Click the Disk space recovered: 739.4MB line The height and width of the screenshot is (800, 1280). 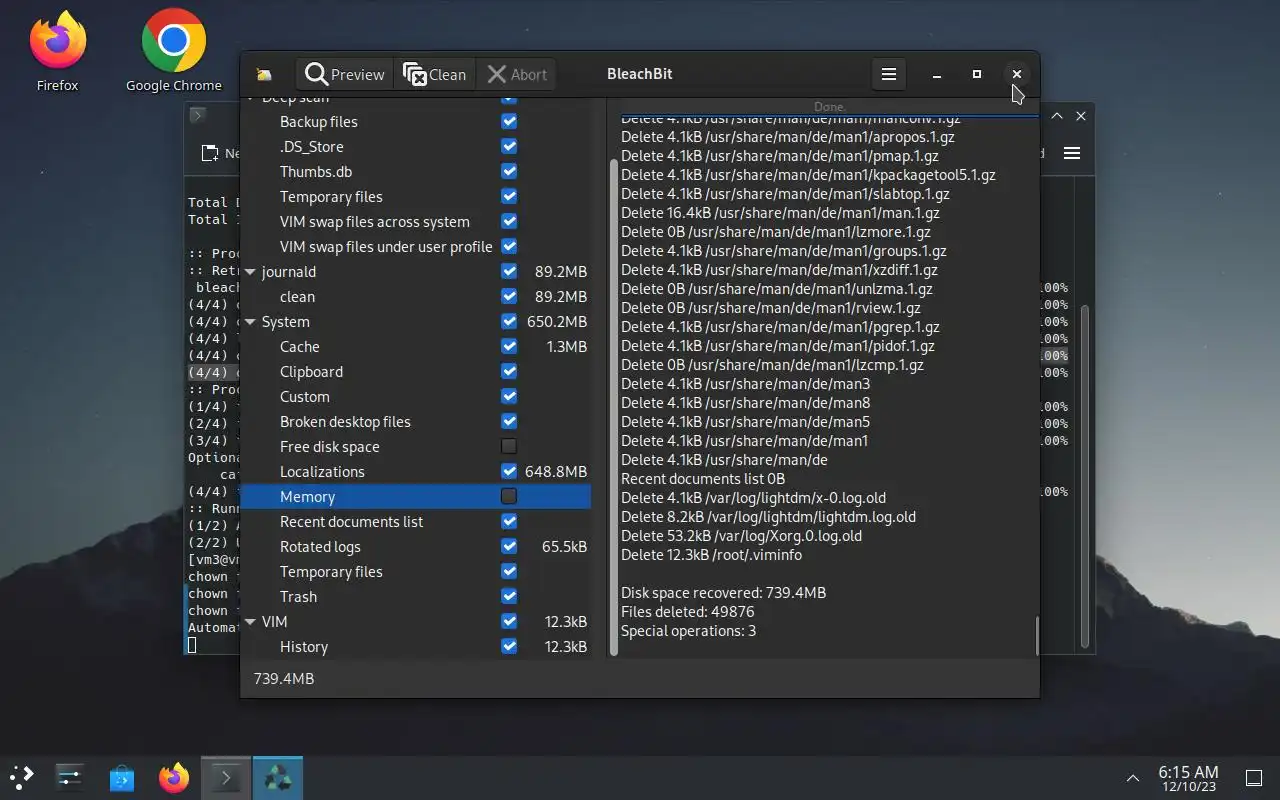pyautogui.click(x=723, y=592)
